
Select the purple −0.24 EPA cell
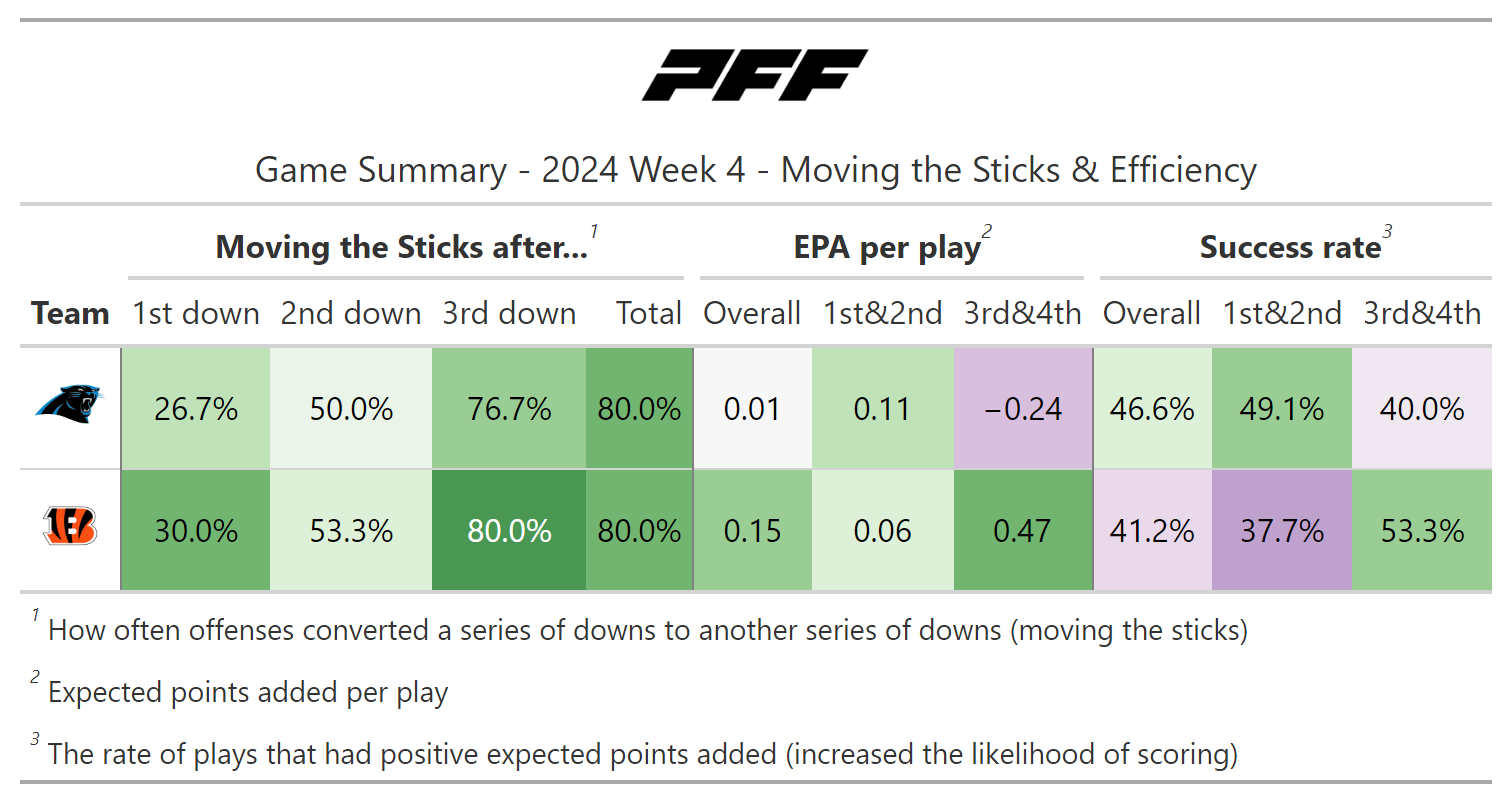point(1023,408)
